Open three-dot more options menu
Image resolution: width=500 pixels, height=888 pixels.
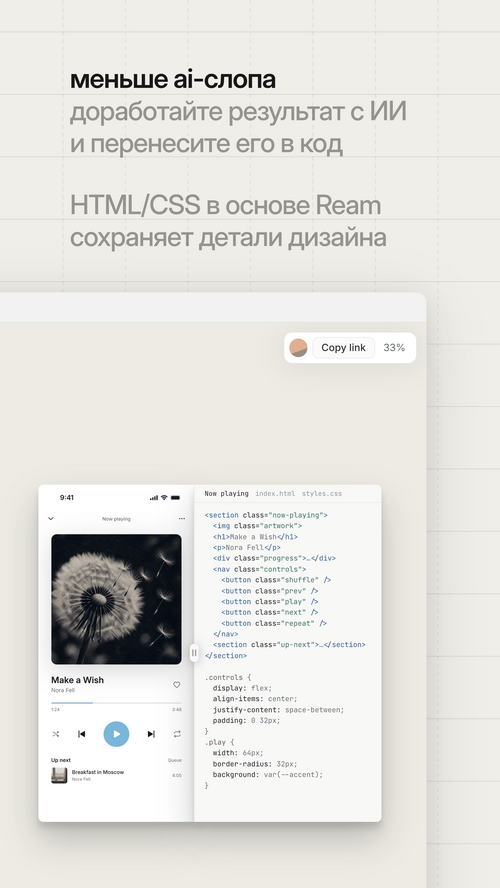(182, 518)
